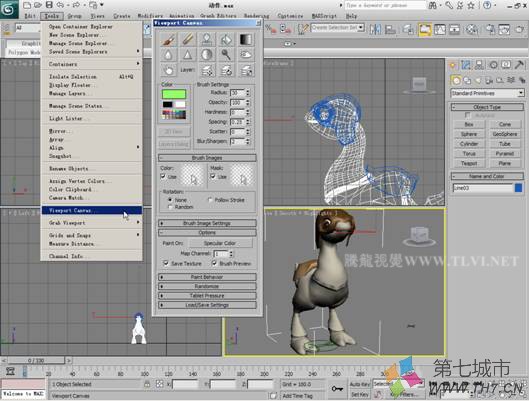Pick the green brush color swatch

coord(173,94)
